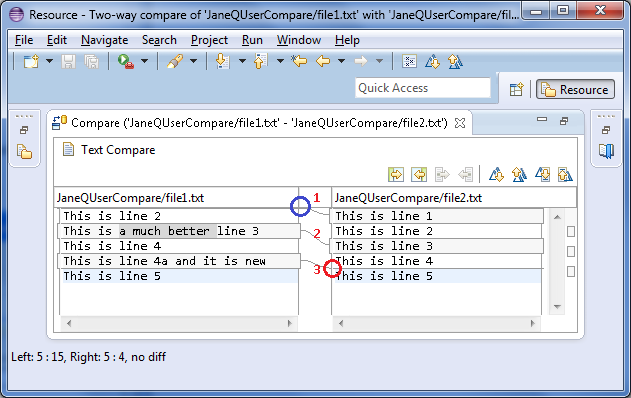
Task: Copy all changes from right to left
Action: [x=419, y=175]
